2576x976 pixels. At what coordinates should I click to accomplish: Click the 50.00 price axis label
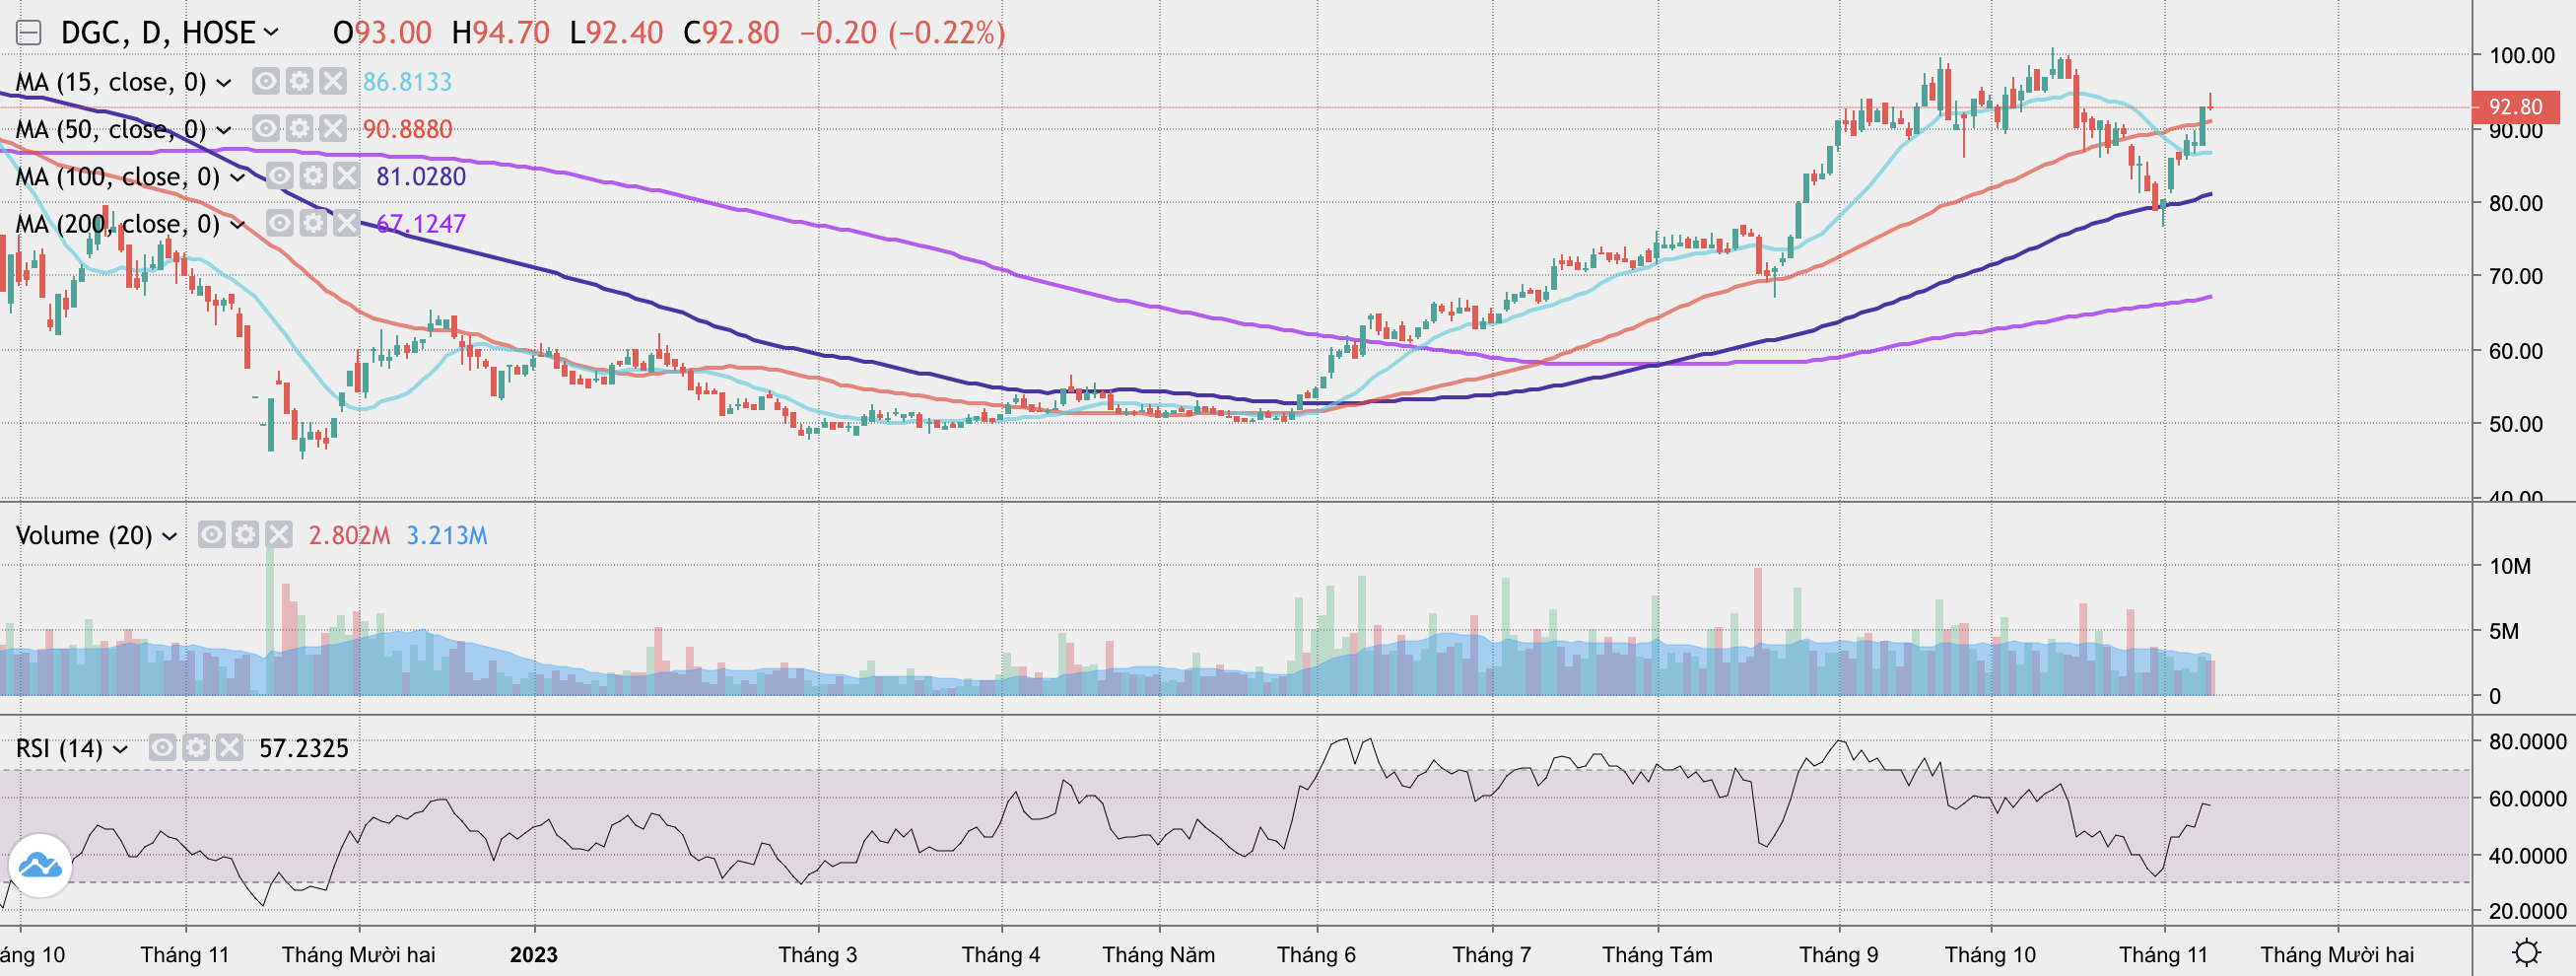pyautogui.click(x=2515, y=424)
